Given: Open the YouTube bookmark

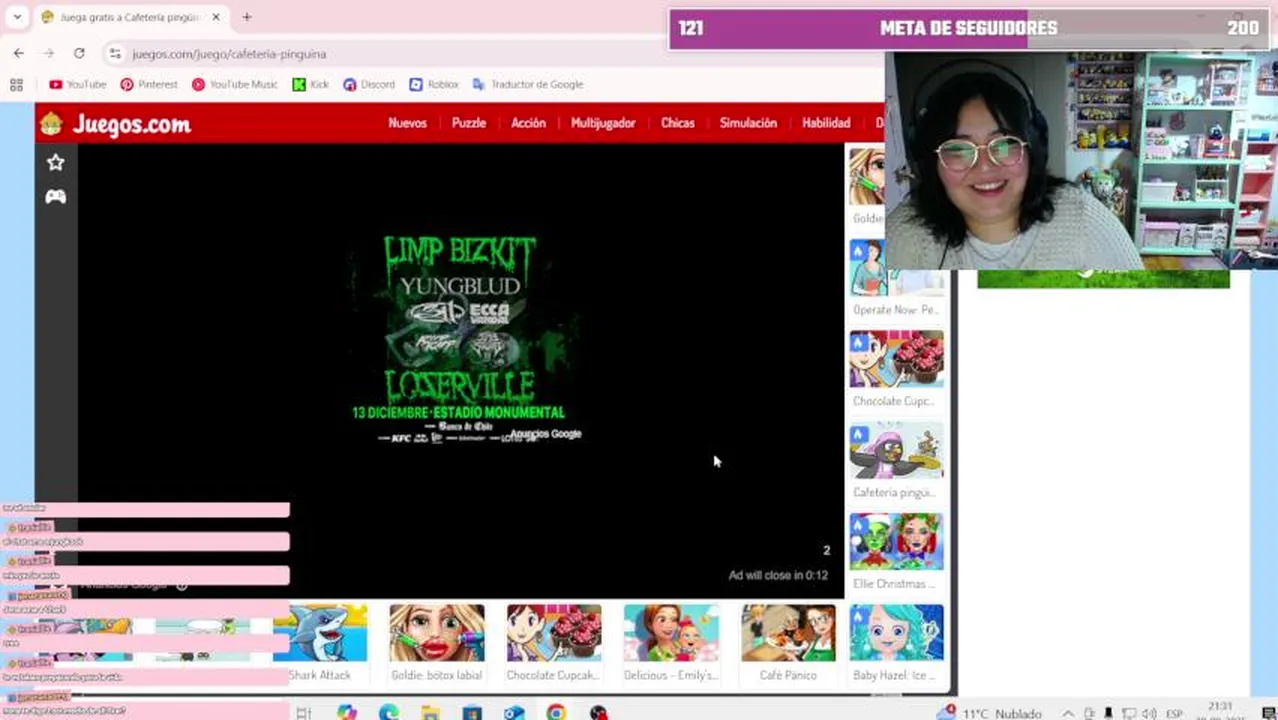Looking at the screenshot, I should click(x=77, y=85).
